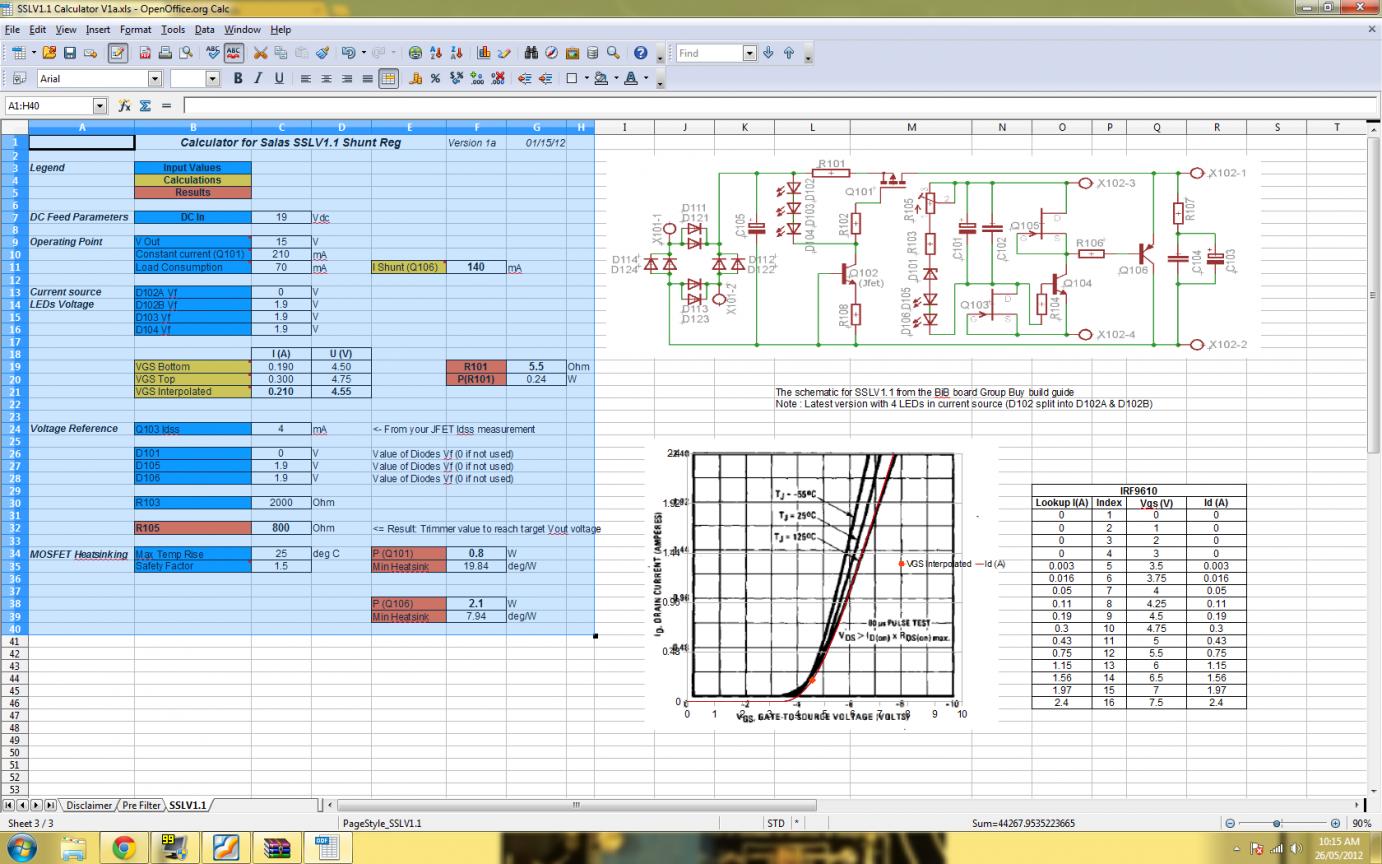Open the Data menu
The width and height of the screenshot is (1382, 864).
[204, 30]
